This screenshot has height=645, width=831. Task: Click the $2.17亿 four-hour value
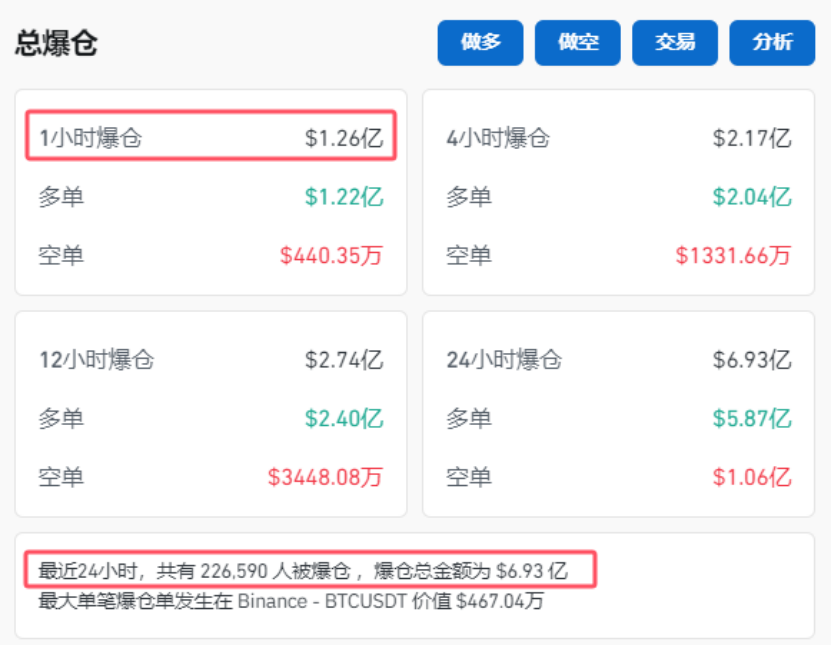tap(754, 138)
